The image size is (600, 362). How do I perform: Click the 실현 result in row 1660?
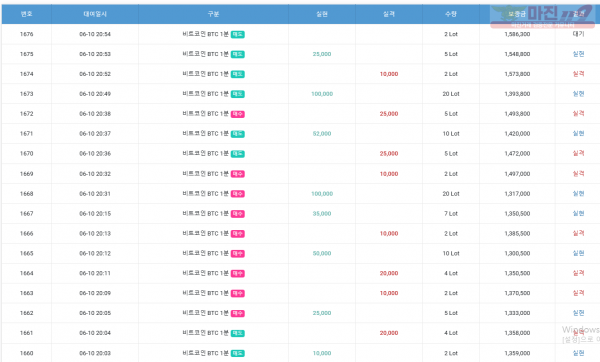(x=578, y=353)
